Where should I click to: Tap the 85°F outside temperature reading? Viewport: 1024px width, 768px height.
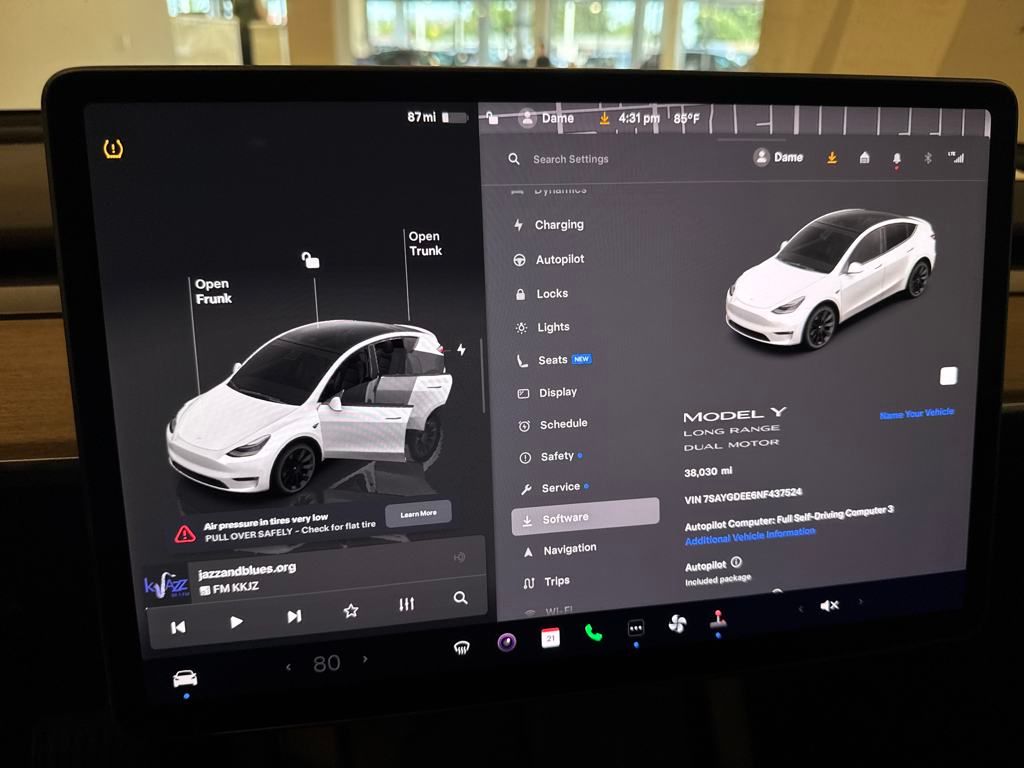[x=686, y=119]
